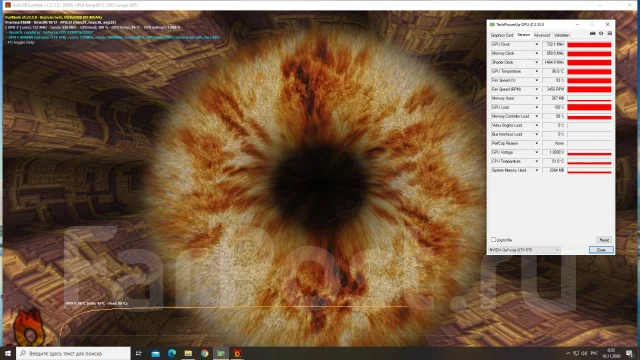The width and height of the screenshot is (640, 360).
Task: Open the taskbar clock and date
Action: tap(611, 353)
